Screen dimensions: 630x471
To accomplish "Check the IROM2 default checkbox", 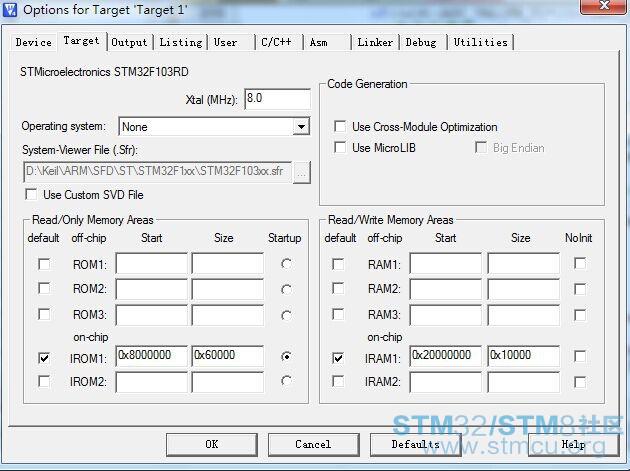I will point(44,381).
